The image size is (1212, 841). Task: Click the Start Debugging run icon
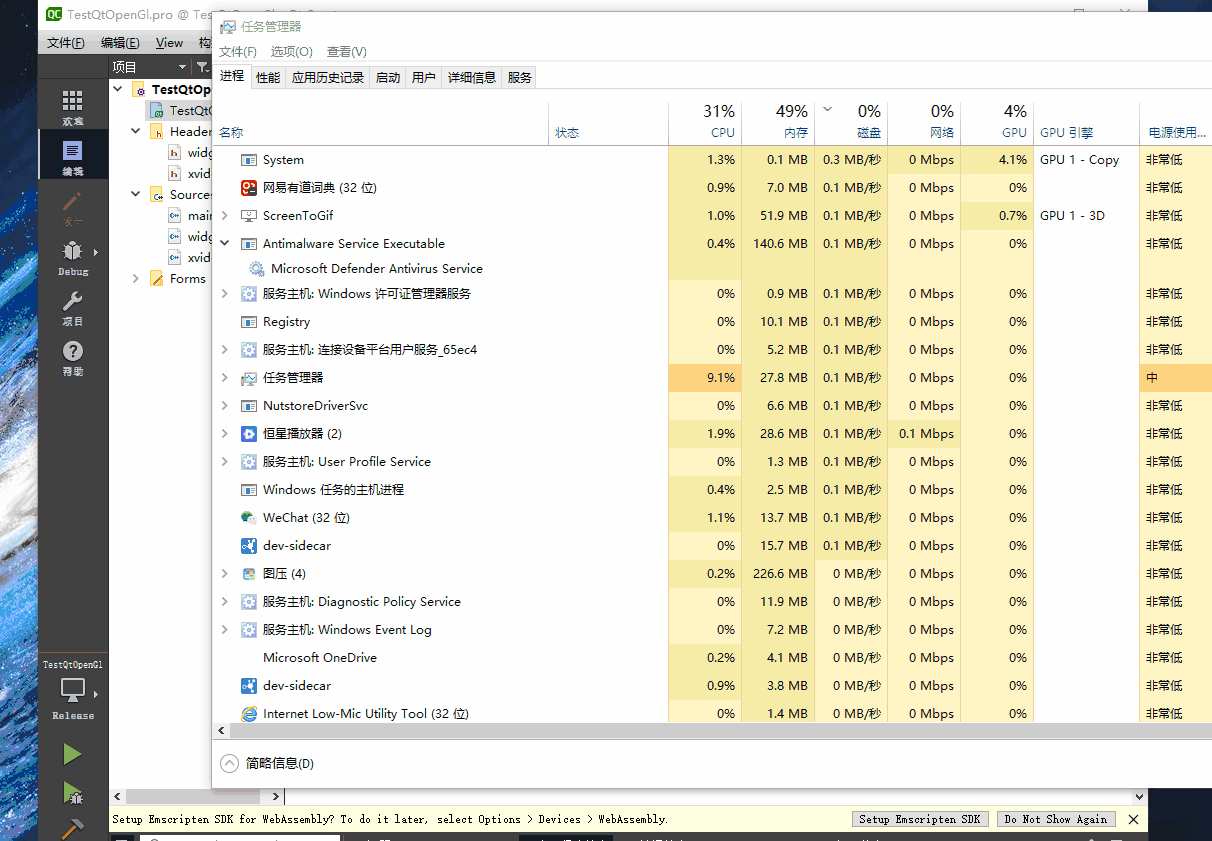(72, 793)
